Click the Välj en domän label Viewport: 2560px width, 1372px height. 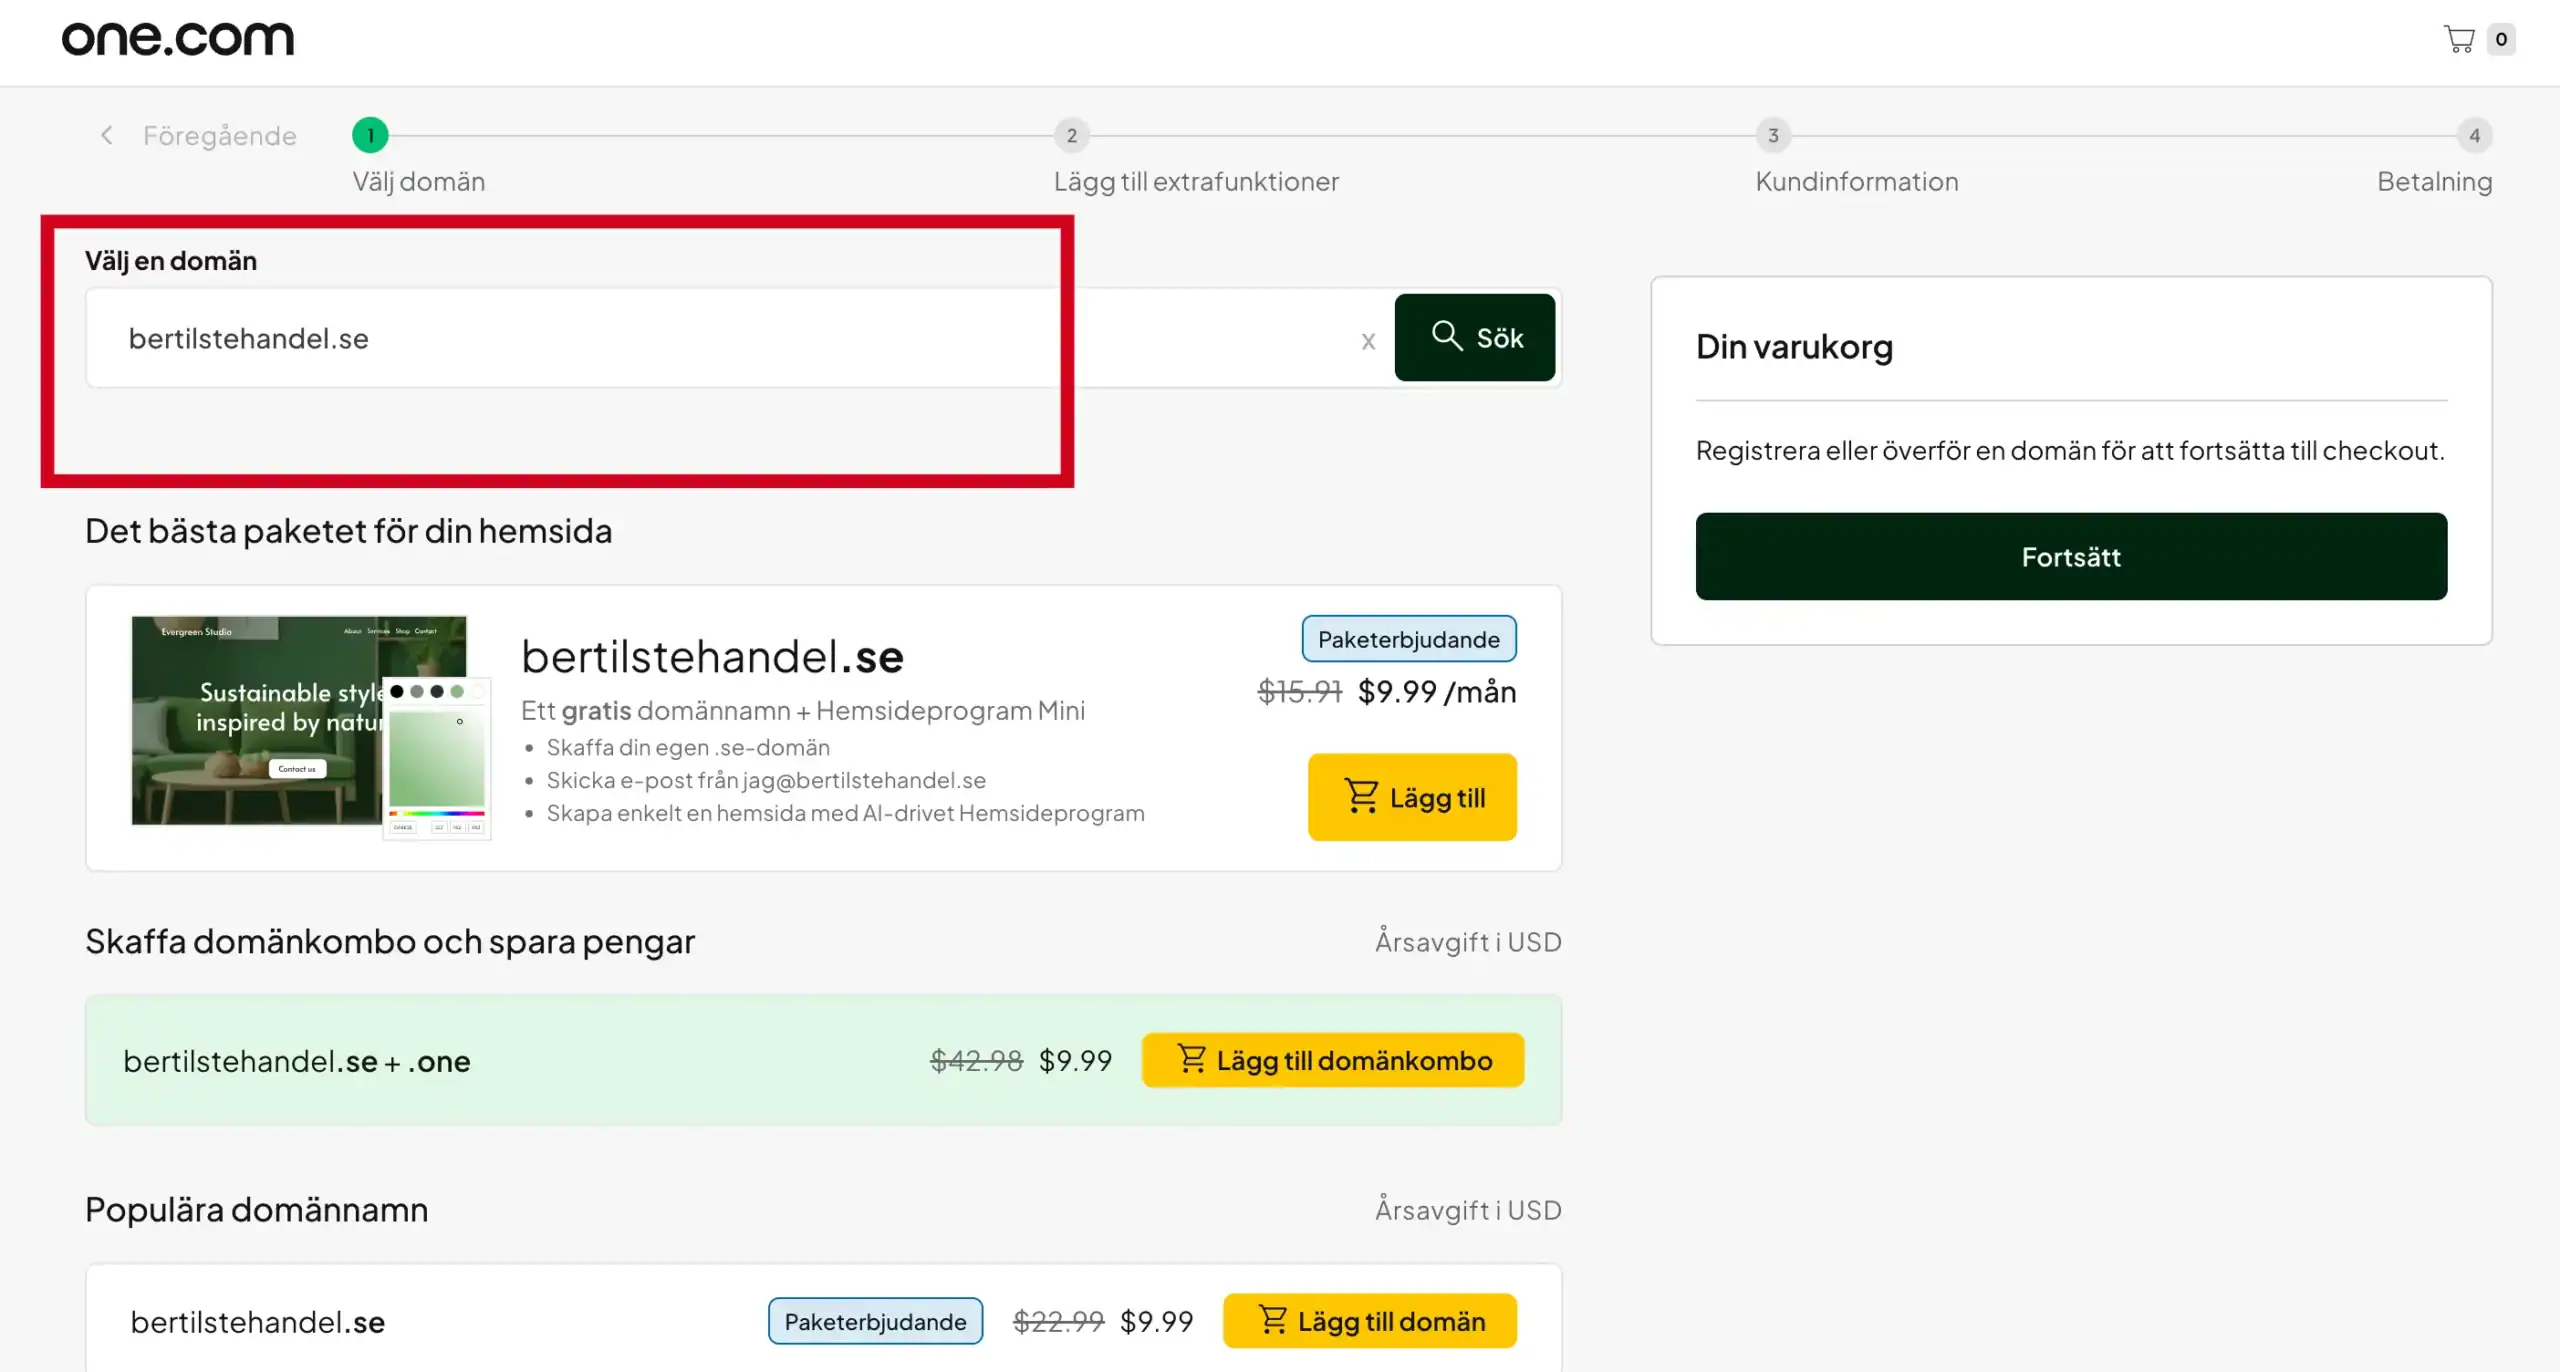coord(171,261)
